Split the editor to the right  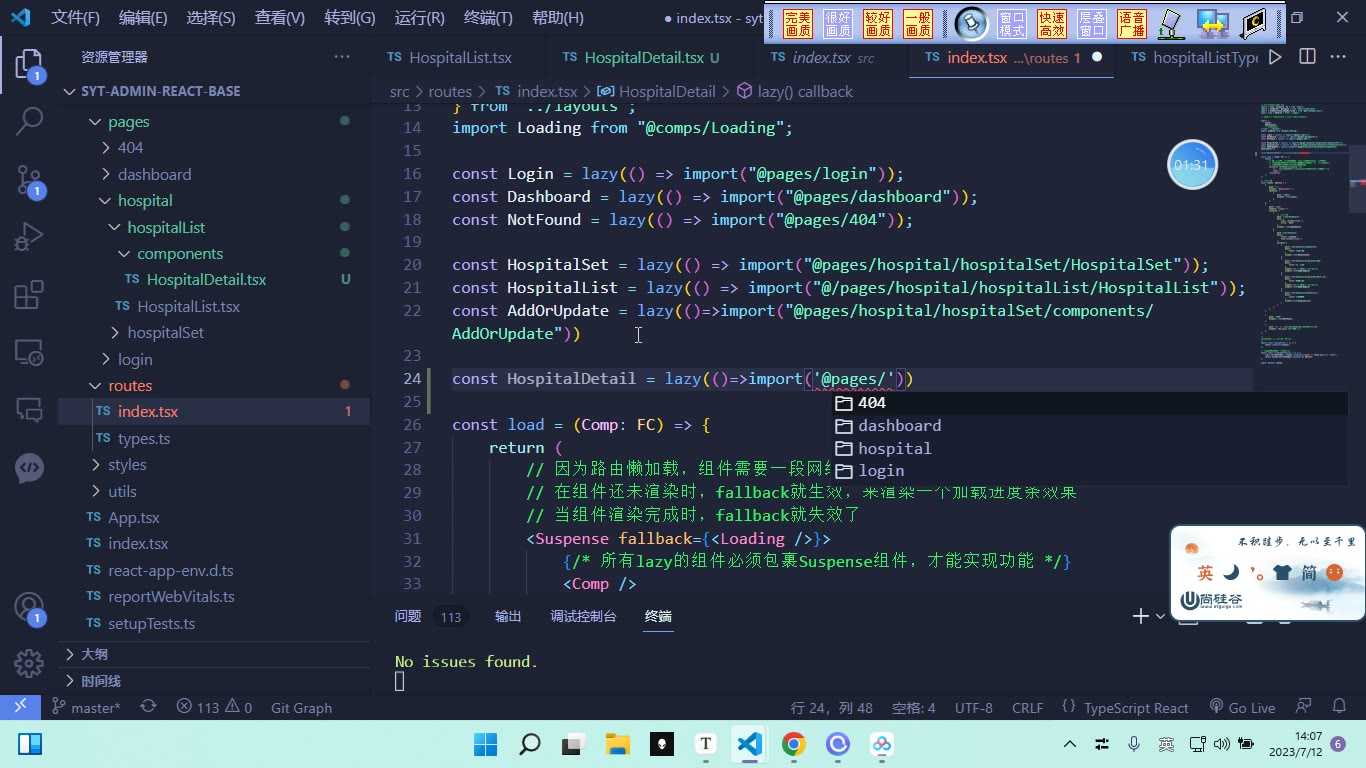pos(1307,57)
